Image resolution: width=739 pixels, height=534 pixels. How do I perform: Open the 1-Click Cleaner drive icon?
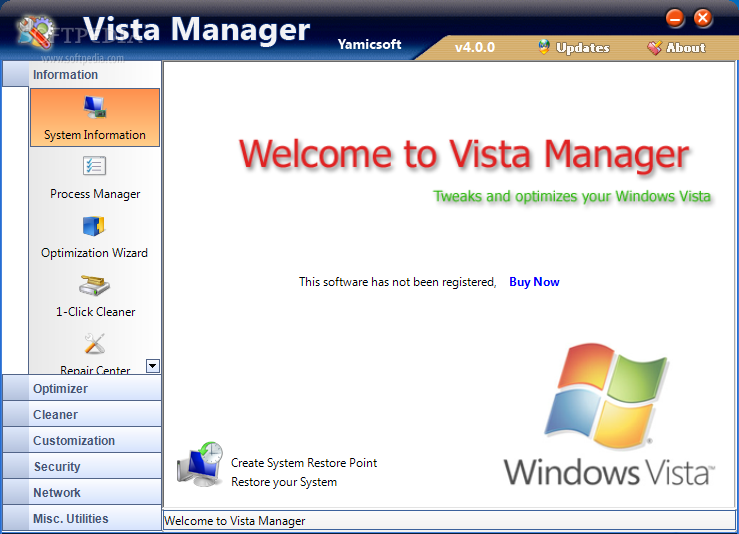pos(94,285)
